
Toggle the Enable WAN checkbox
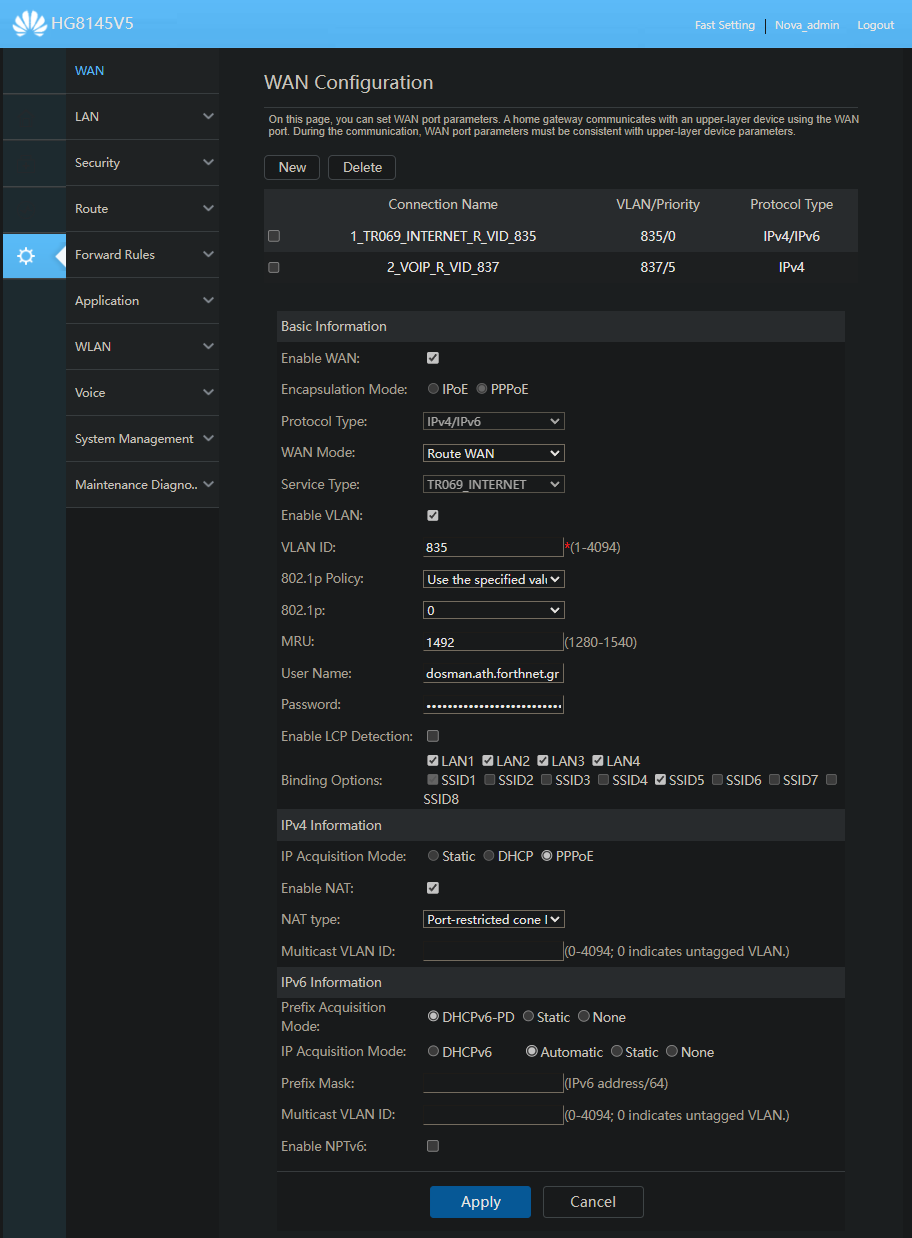point(433,358)
